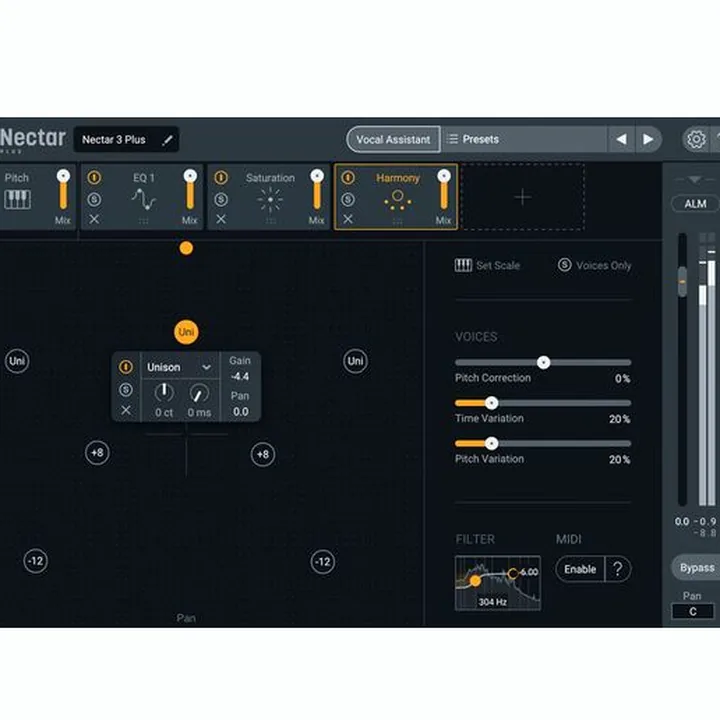Open the EQ 1 curve icon
The width and height of the screenshot is (720, 720).
[x=144, y=199]
